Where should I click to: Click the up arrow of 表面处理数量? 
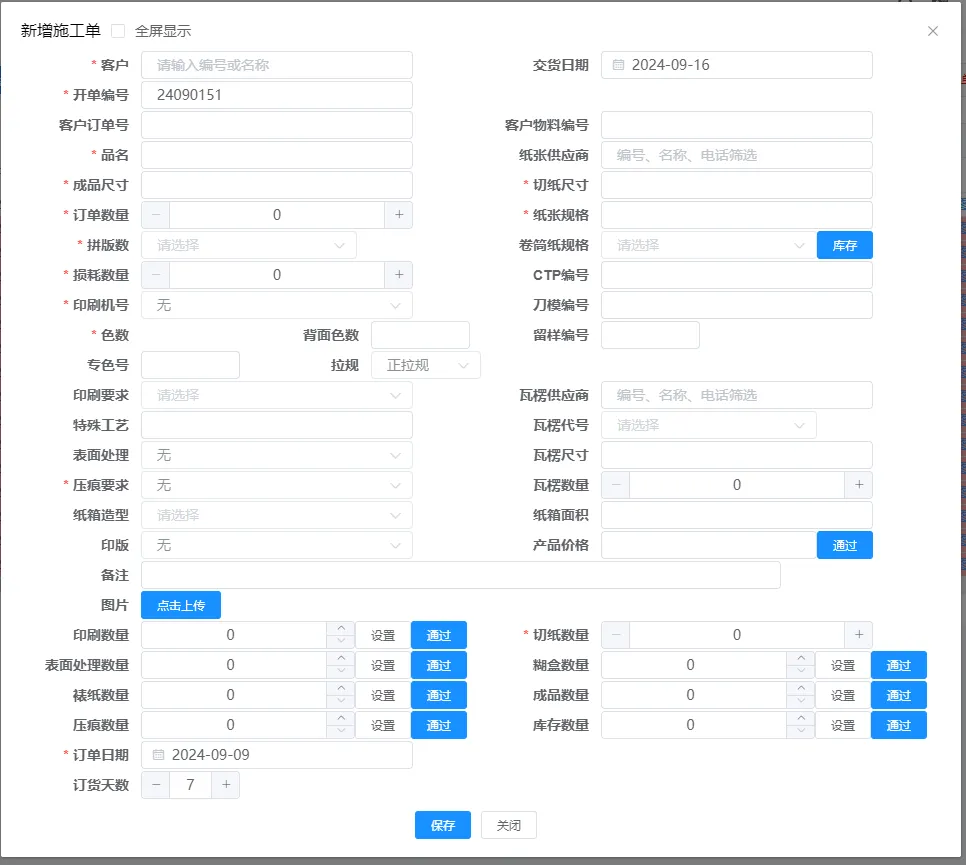pyautogui.click(x=341, y=658)
